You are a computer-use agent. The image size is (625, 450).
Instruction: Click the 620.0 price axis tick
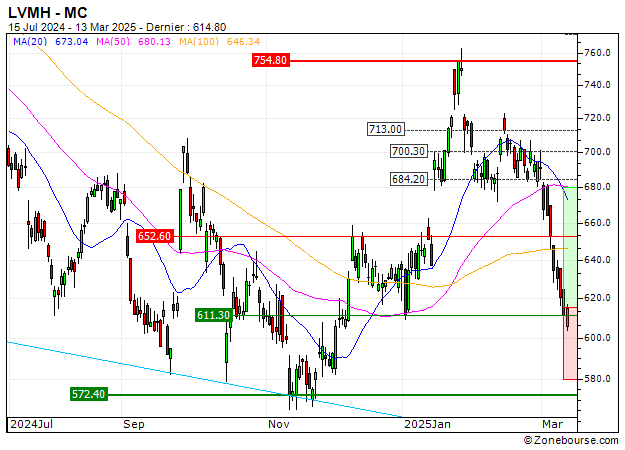pos(597,298)
